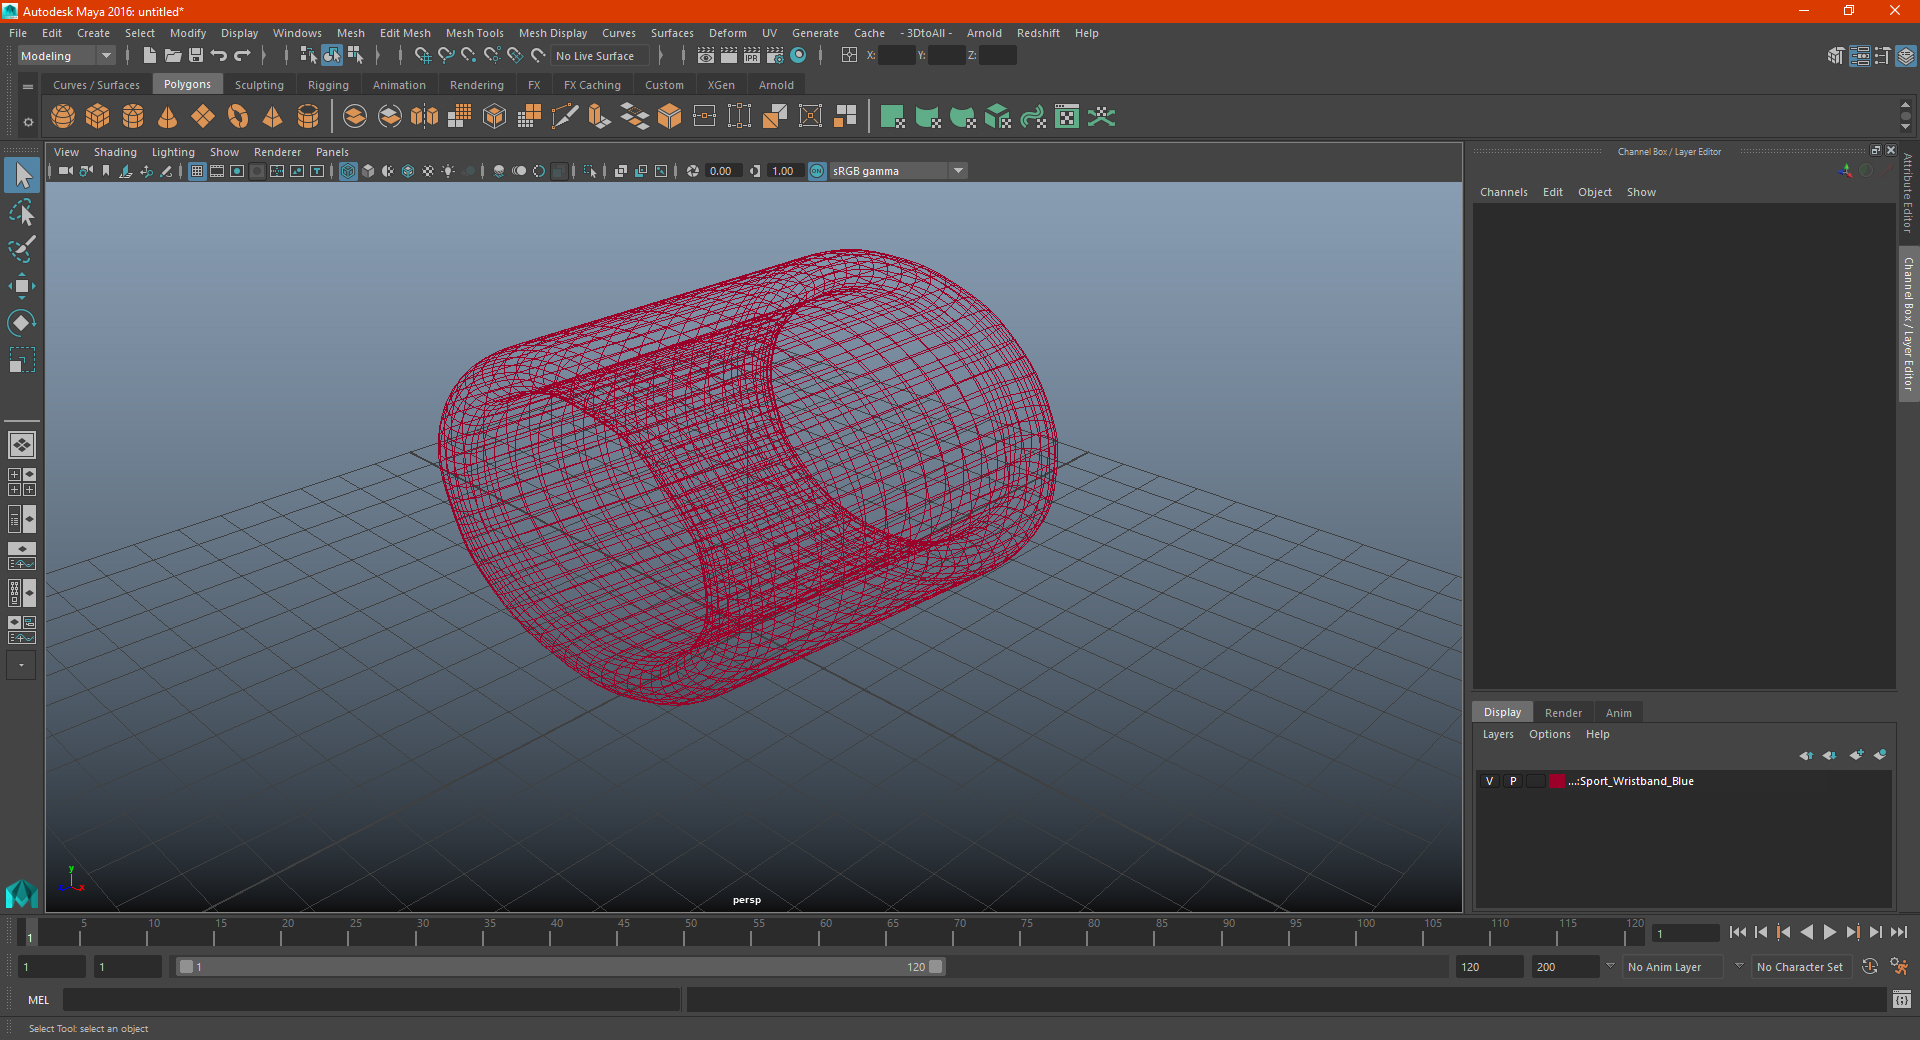Select the Multi-Cut knife tool icon
1920x1040 pixels.
tap(565, 117)
